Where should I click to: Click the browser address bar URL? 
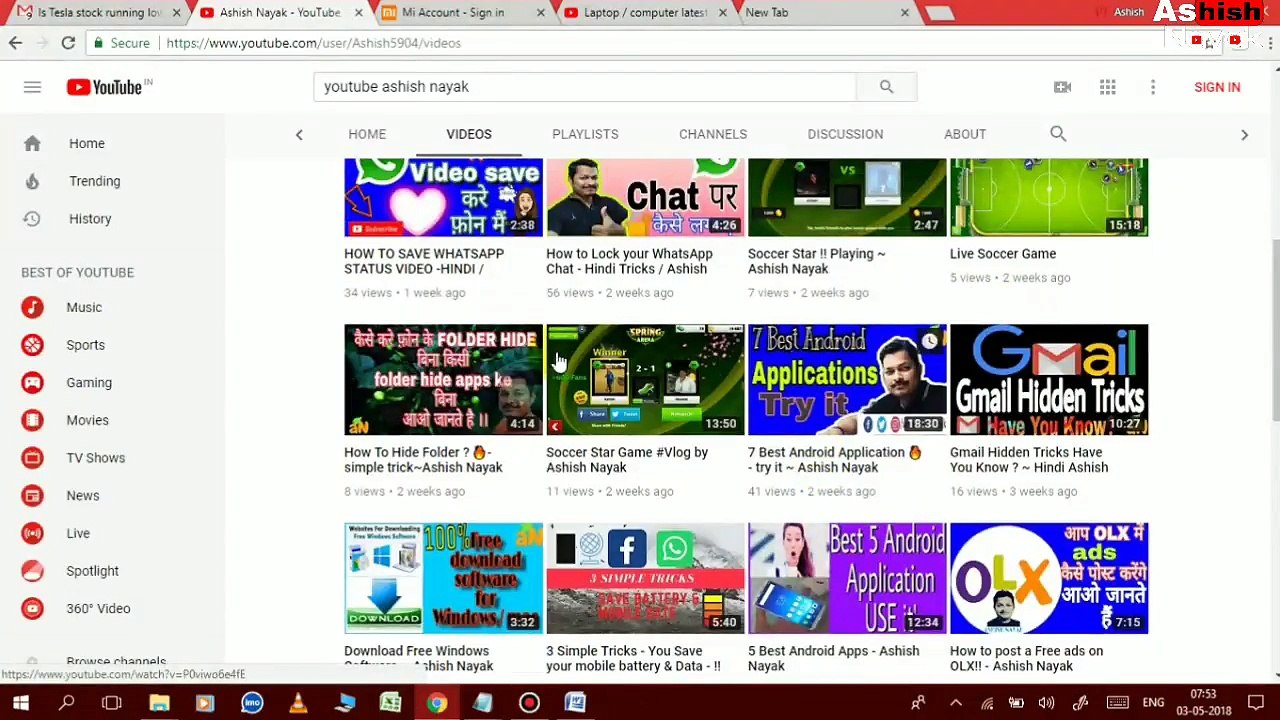coord(313,43)
